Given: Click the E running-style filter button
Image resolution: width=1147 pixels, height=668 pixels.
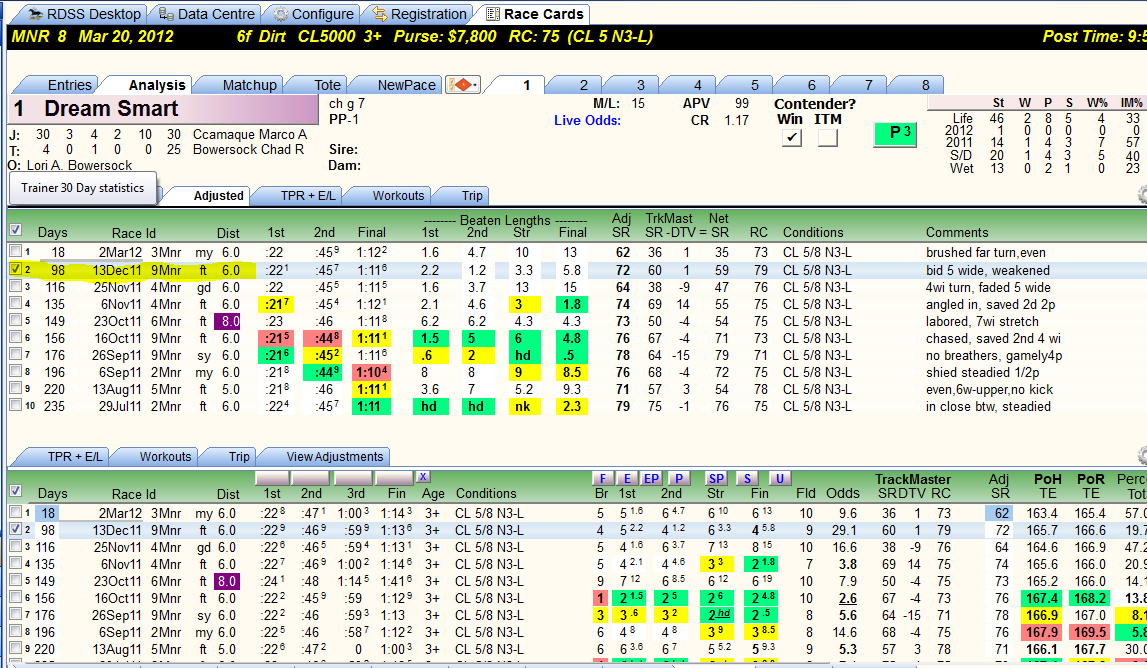Looking at the screenshot, I should point(627,479).
